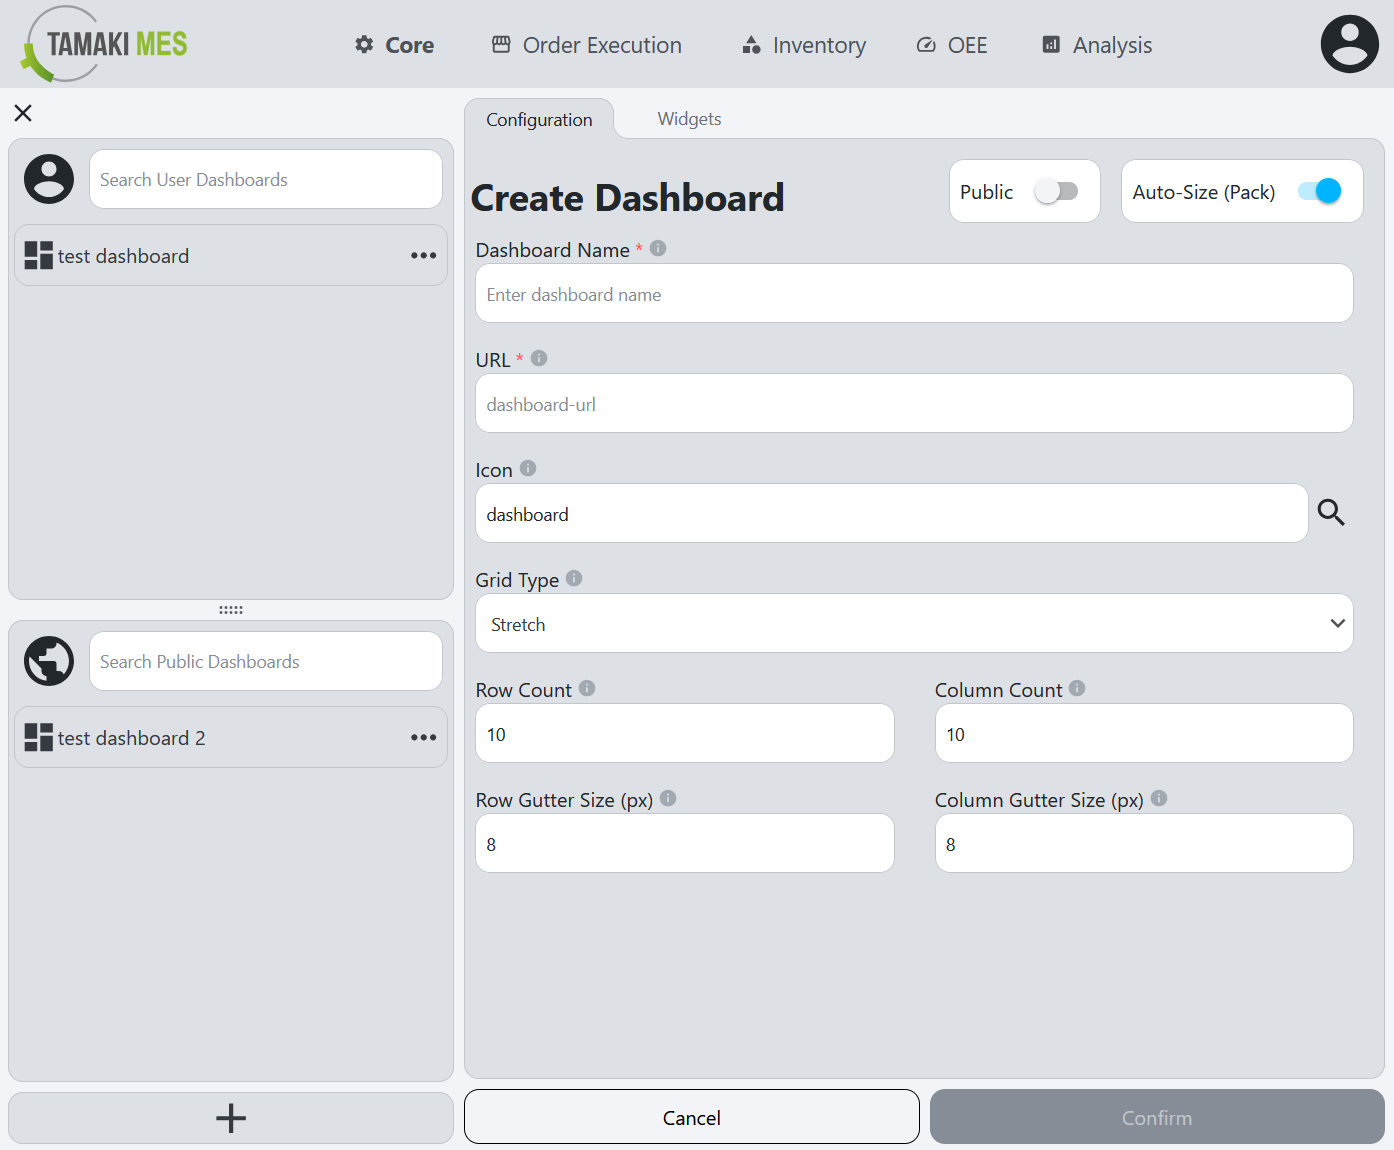1394x1150 pixels.
Task: Open options for test dashboard 2
Action: click(424, 738)
